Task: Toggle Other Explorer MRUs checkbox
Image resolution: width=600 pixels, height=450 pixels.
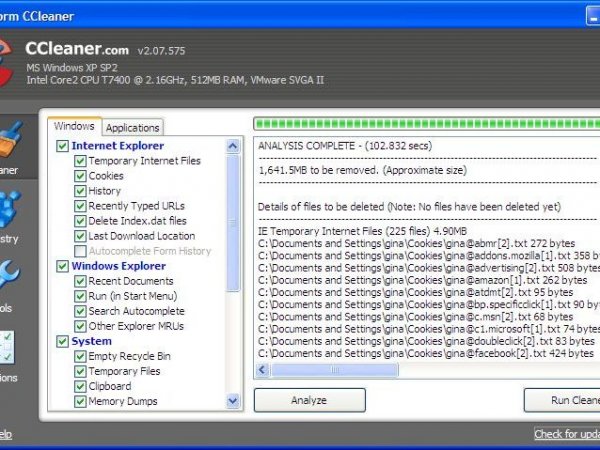Action: [x=80, y=326]
